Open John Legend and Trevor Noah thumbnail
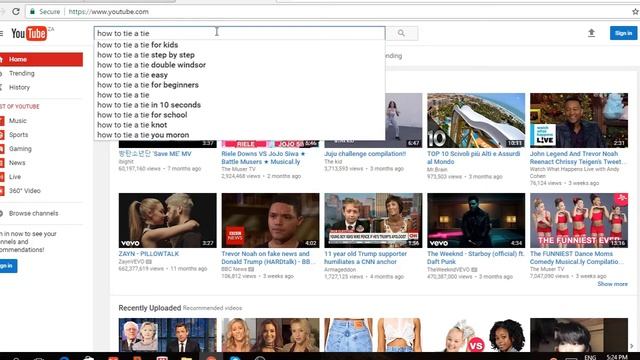Image resolution: width=640 pixels, height=360 pixels. coord(579,120)
